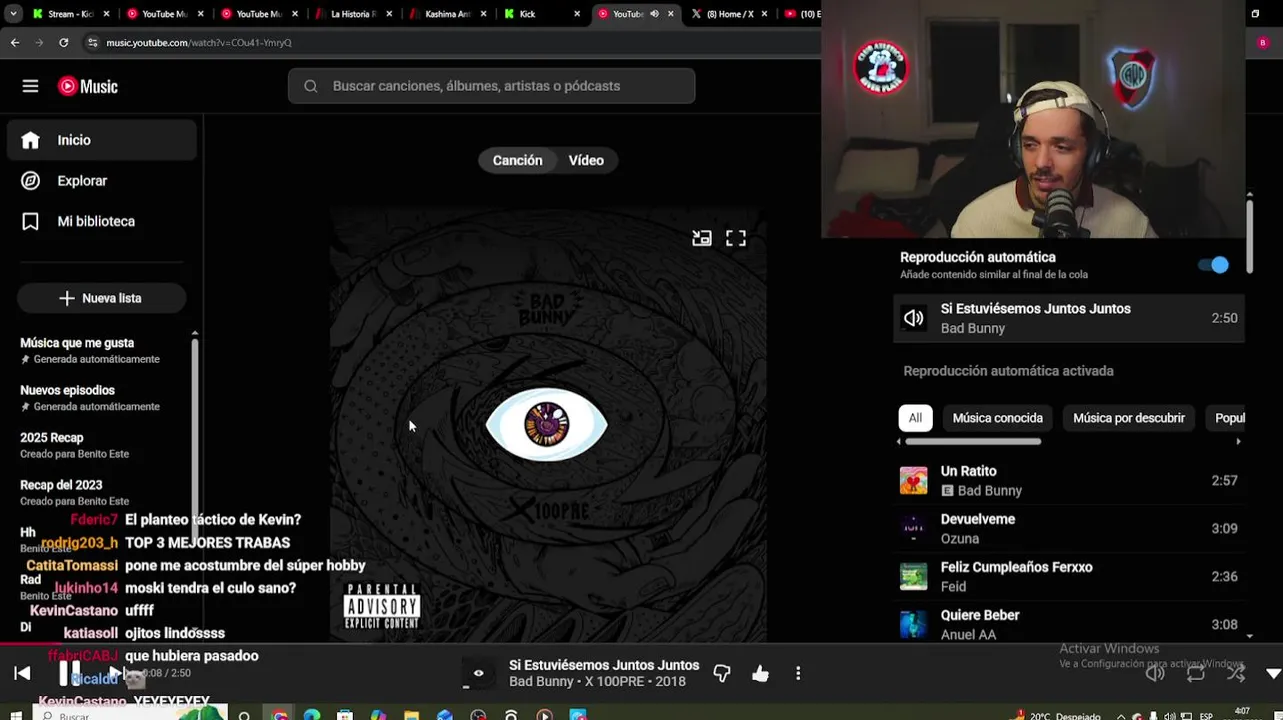Click the song progress bar
This screenshot has height=720, width=1283.
[641, 644]
